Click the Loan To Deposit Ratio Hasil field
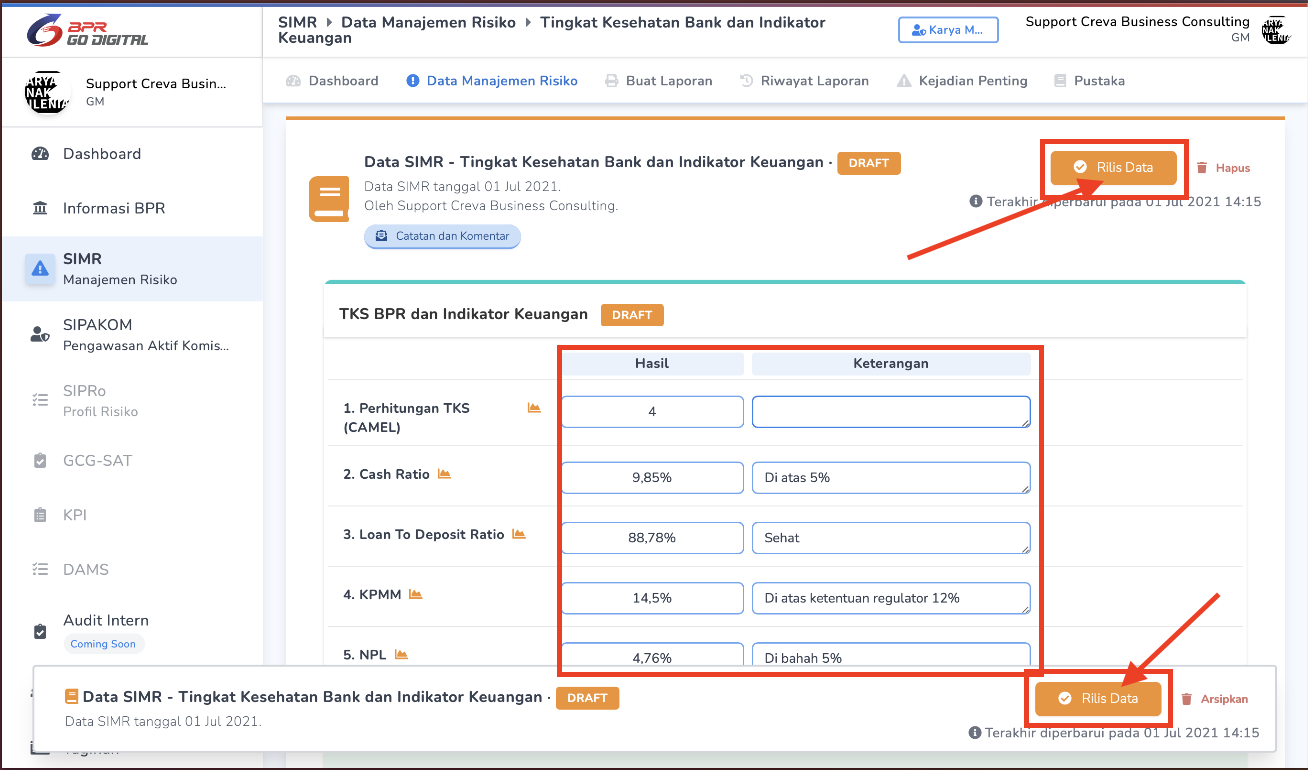This screenshot has width=1308, height=770. click(652, 537)
